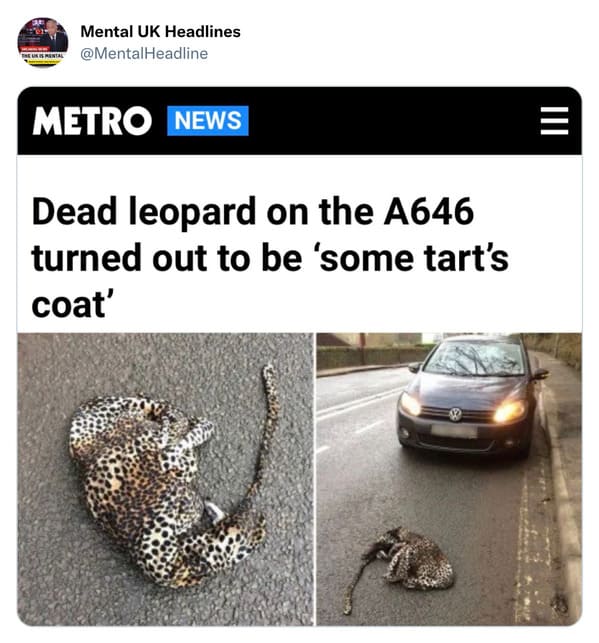Click the METRO logo
This screenshot has width=599, height=643.
92,121
